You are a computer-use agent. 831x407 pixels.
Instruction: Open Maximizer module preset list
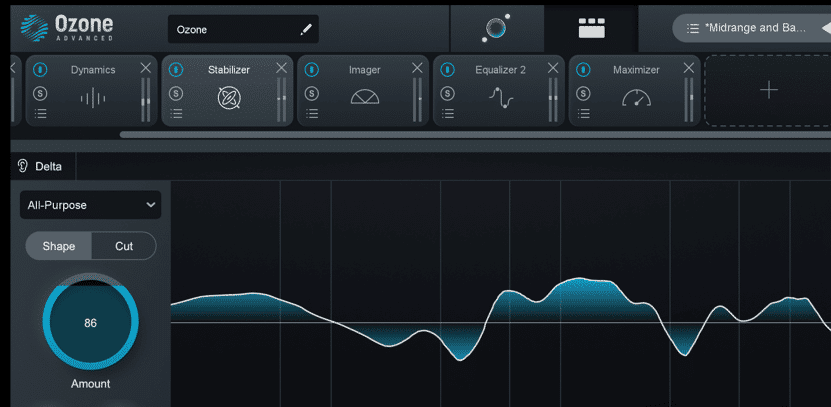(x=583, y=113)
